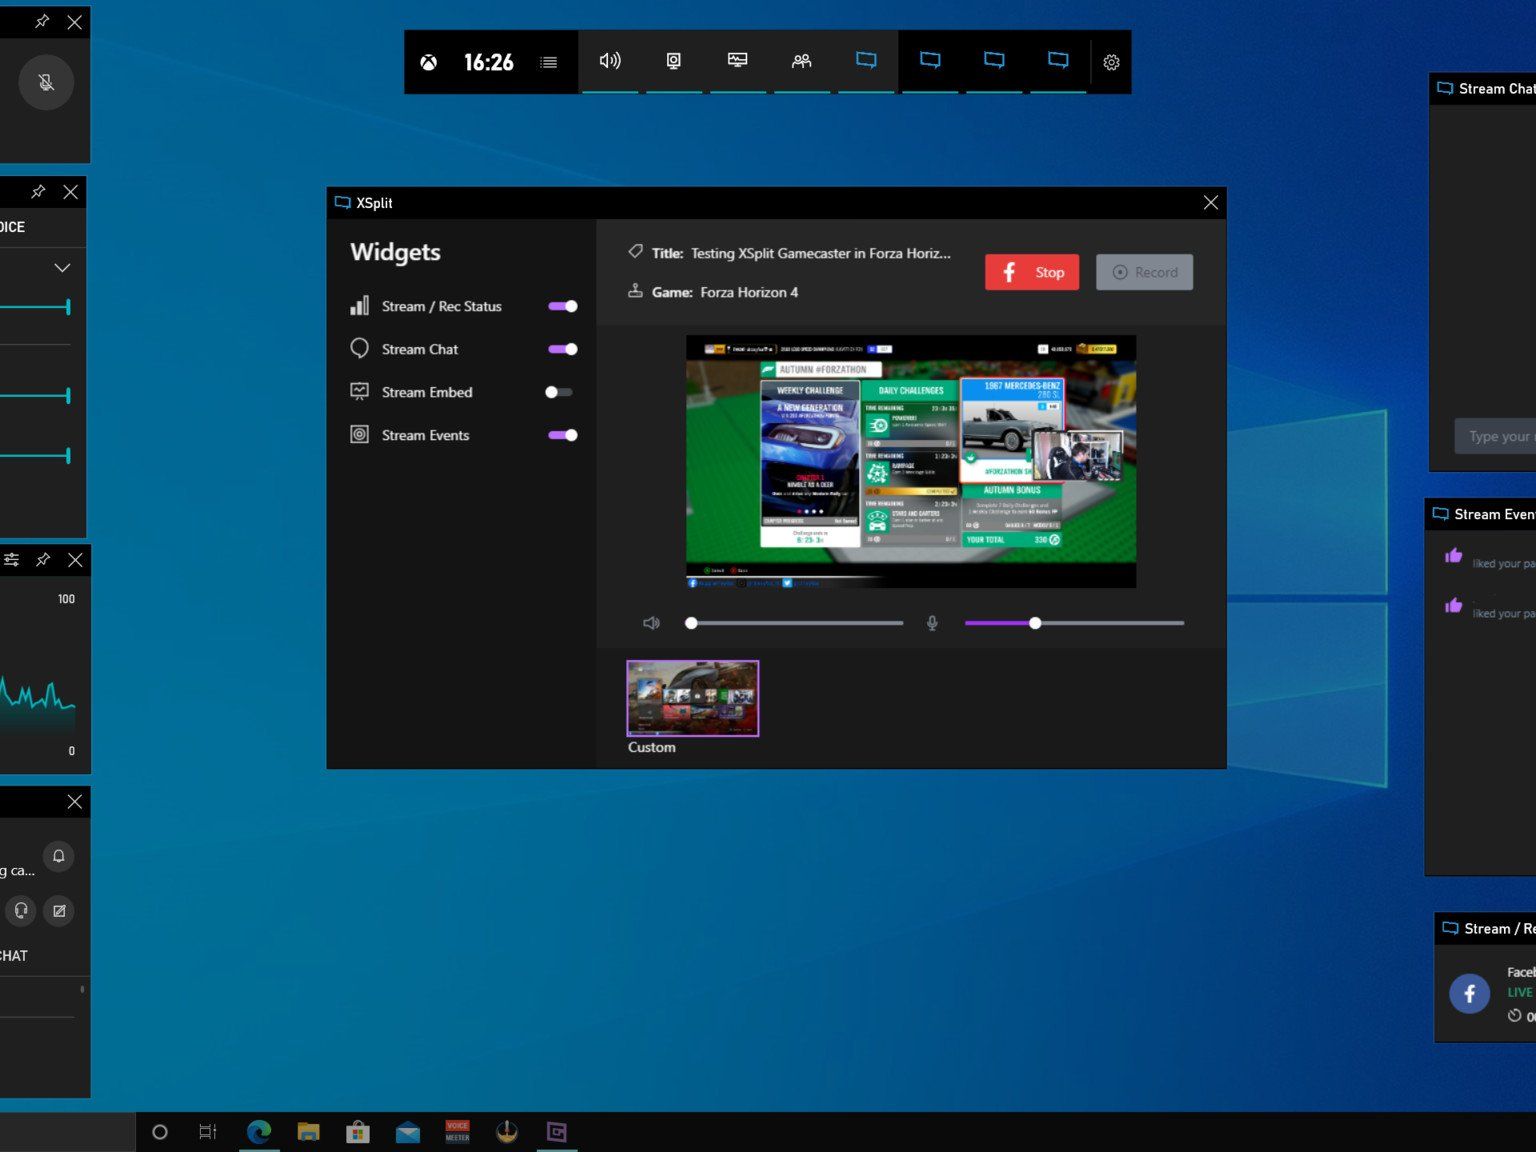Viewport: 1536px width, 1152px height.
Task: Open Microsoft Edge from the taskbar
Action: (x=259, y=1132)
